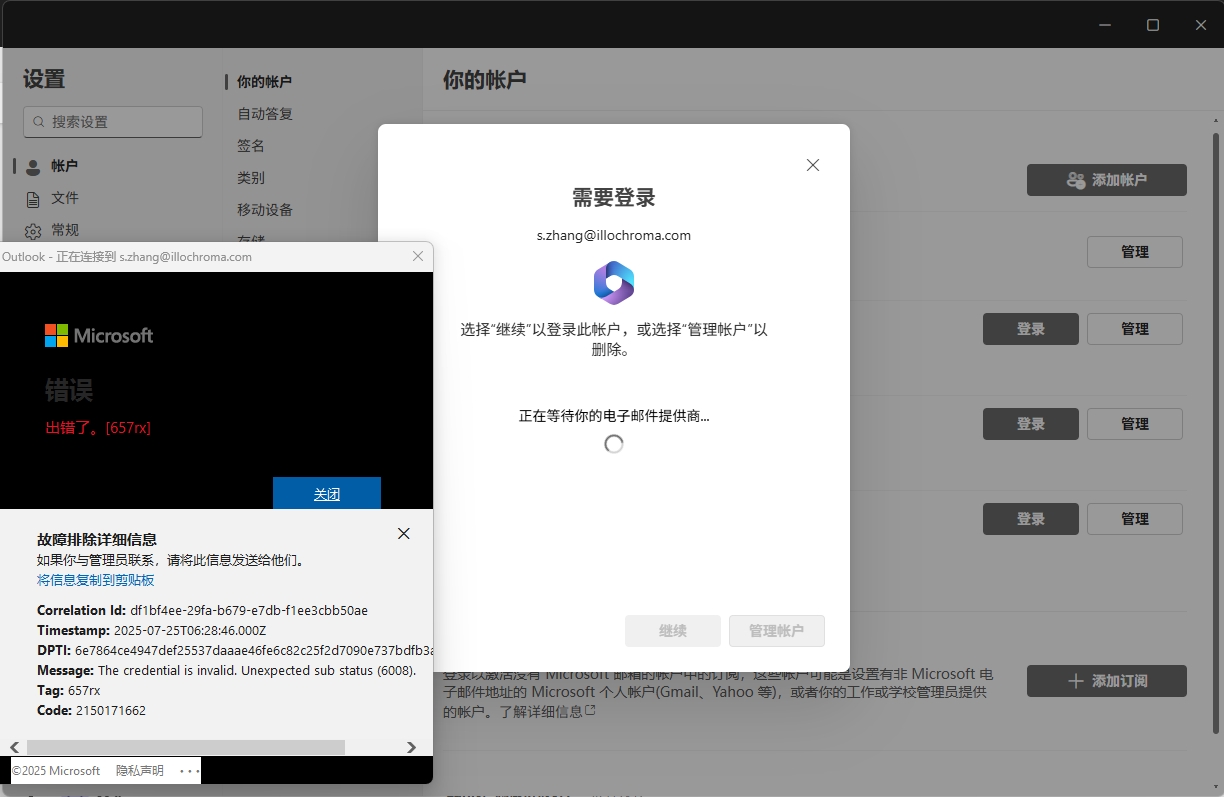Click 将信息复制到剪贴板 link

pos(95,580)
